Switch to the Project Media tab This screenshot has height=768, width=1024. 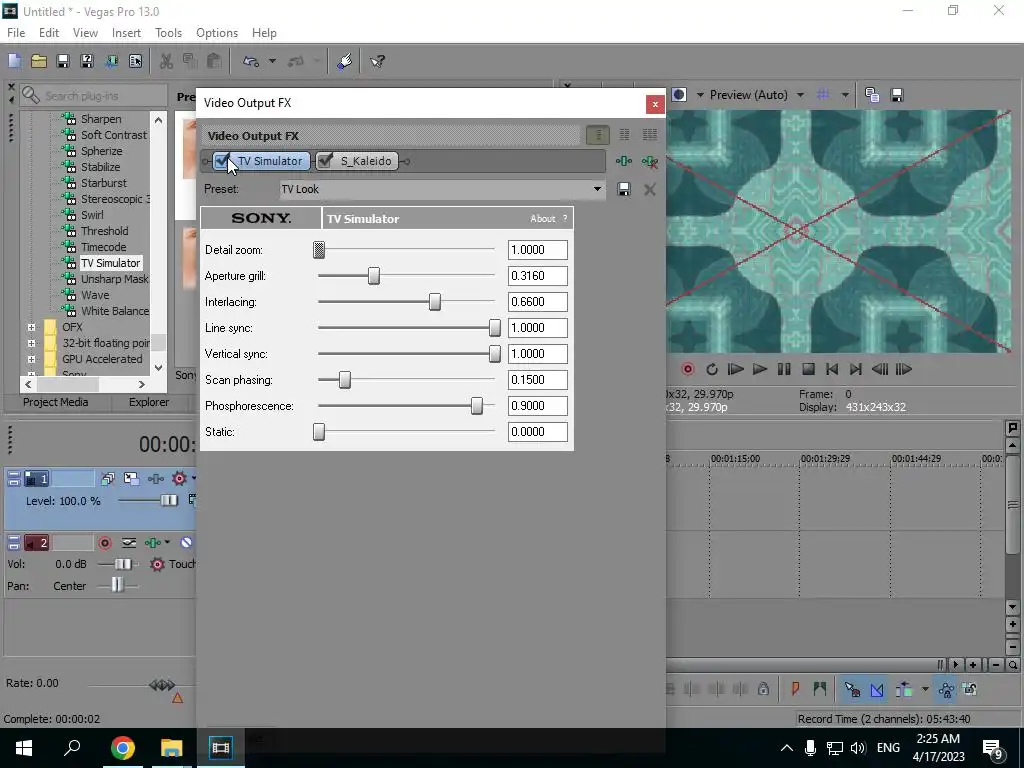tap(56, 402)
